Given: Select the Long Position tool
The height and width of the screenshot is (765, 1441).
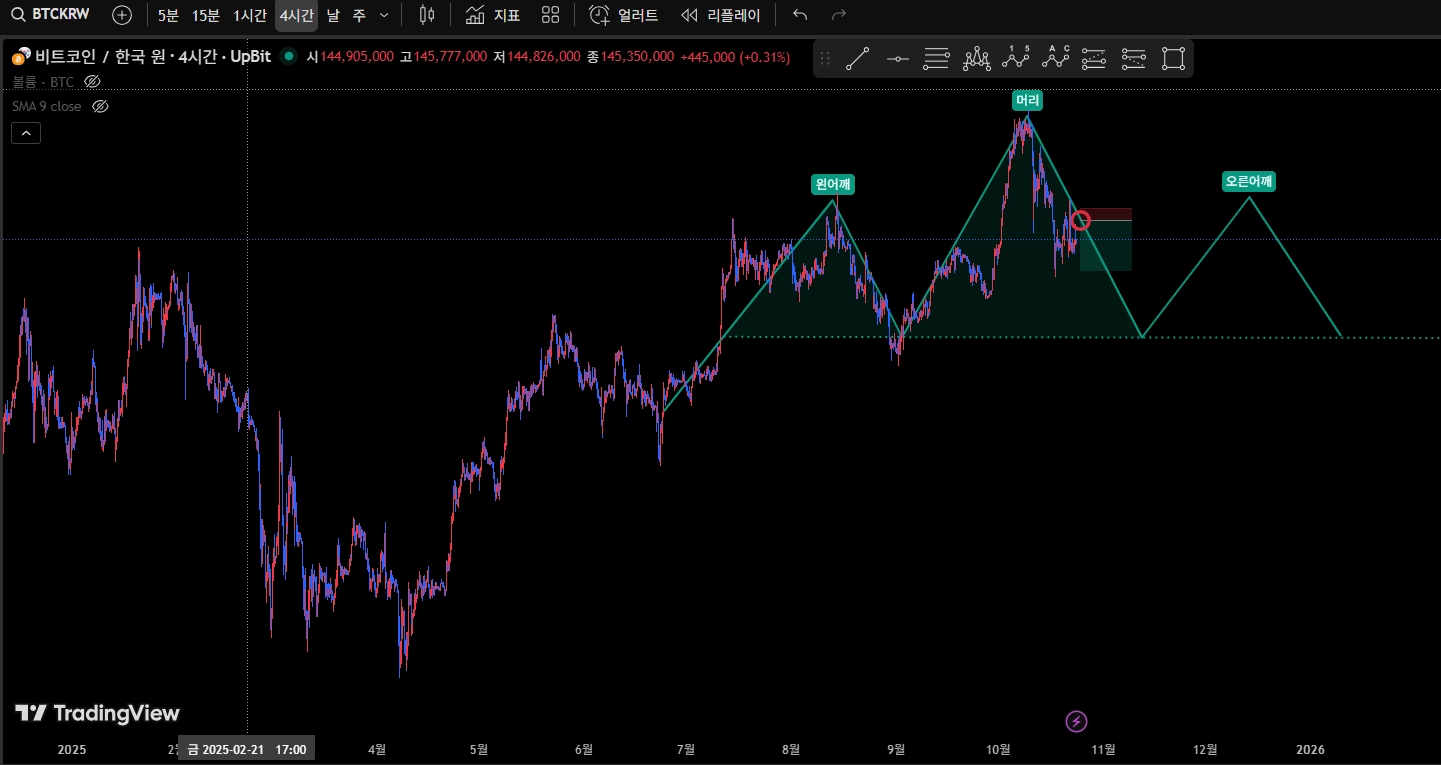Looking at the screenshot, I should 1095,59.
